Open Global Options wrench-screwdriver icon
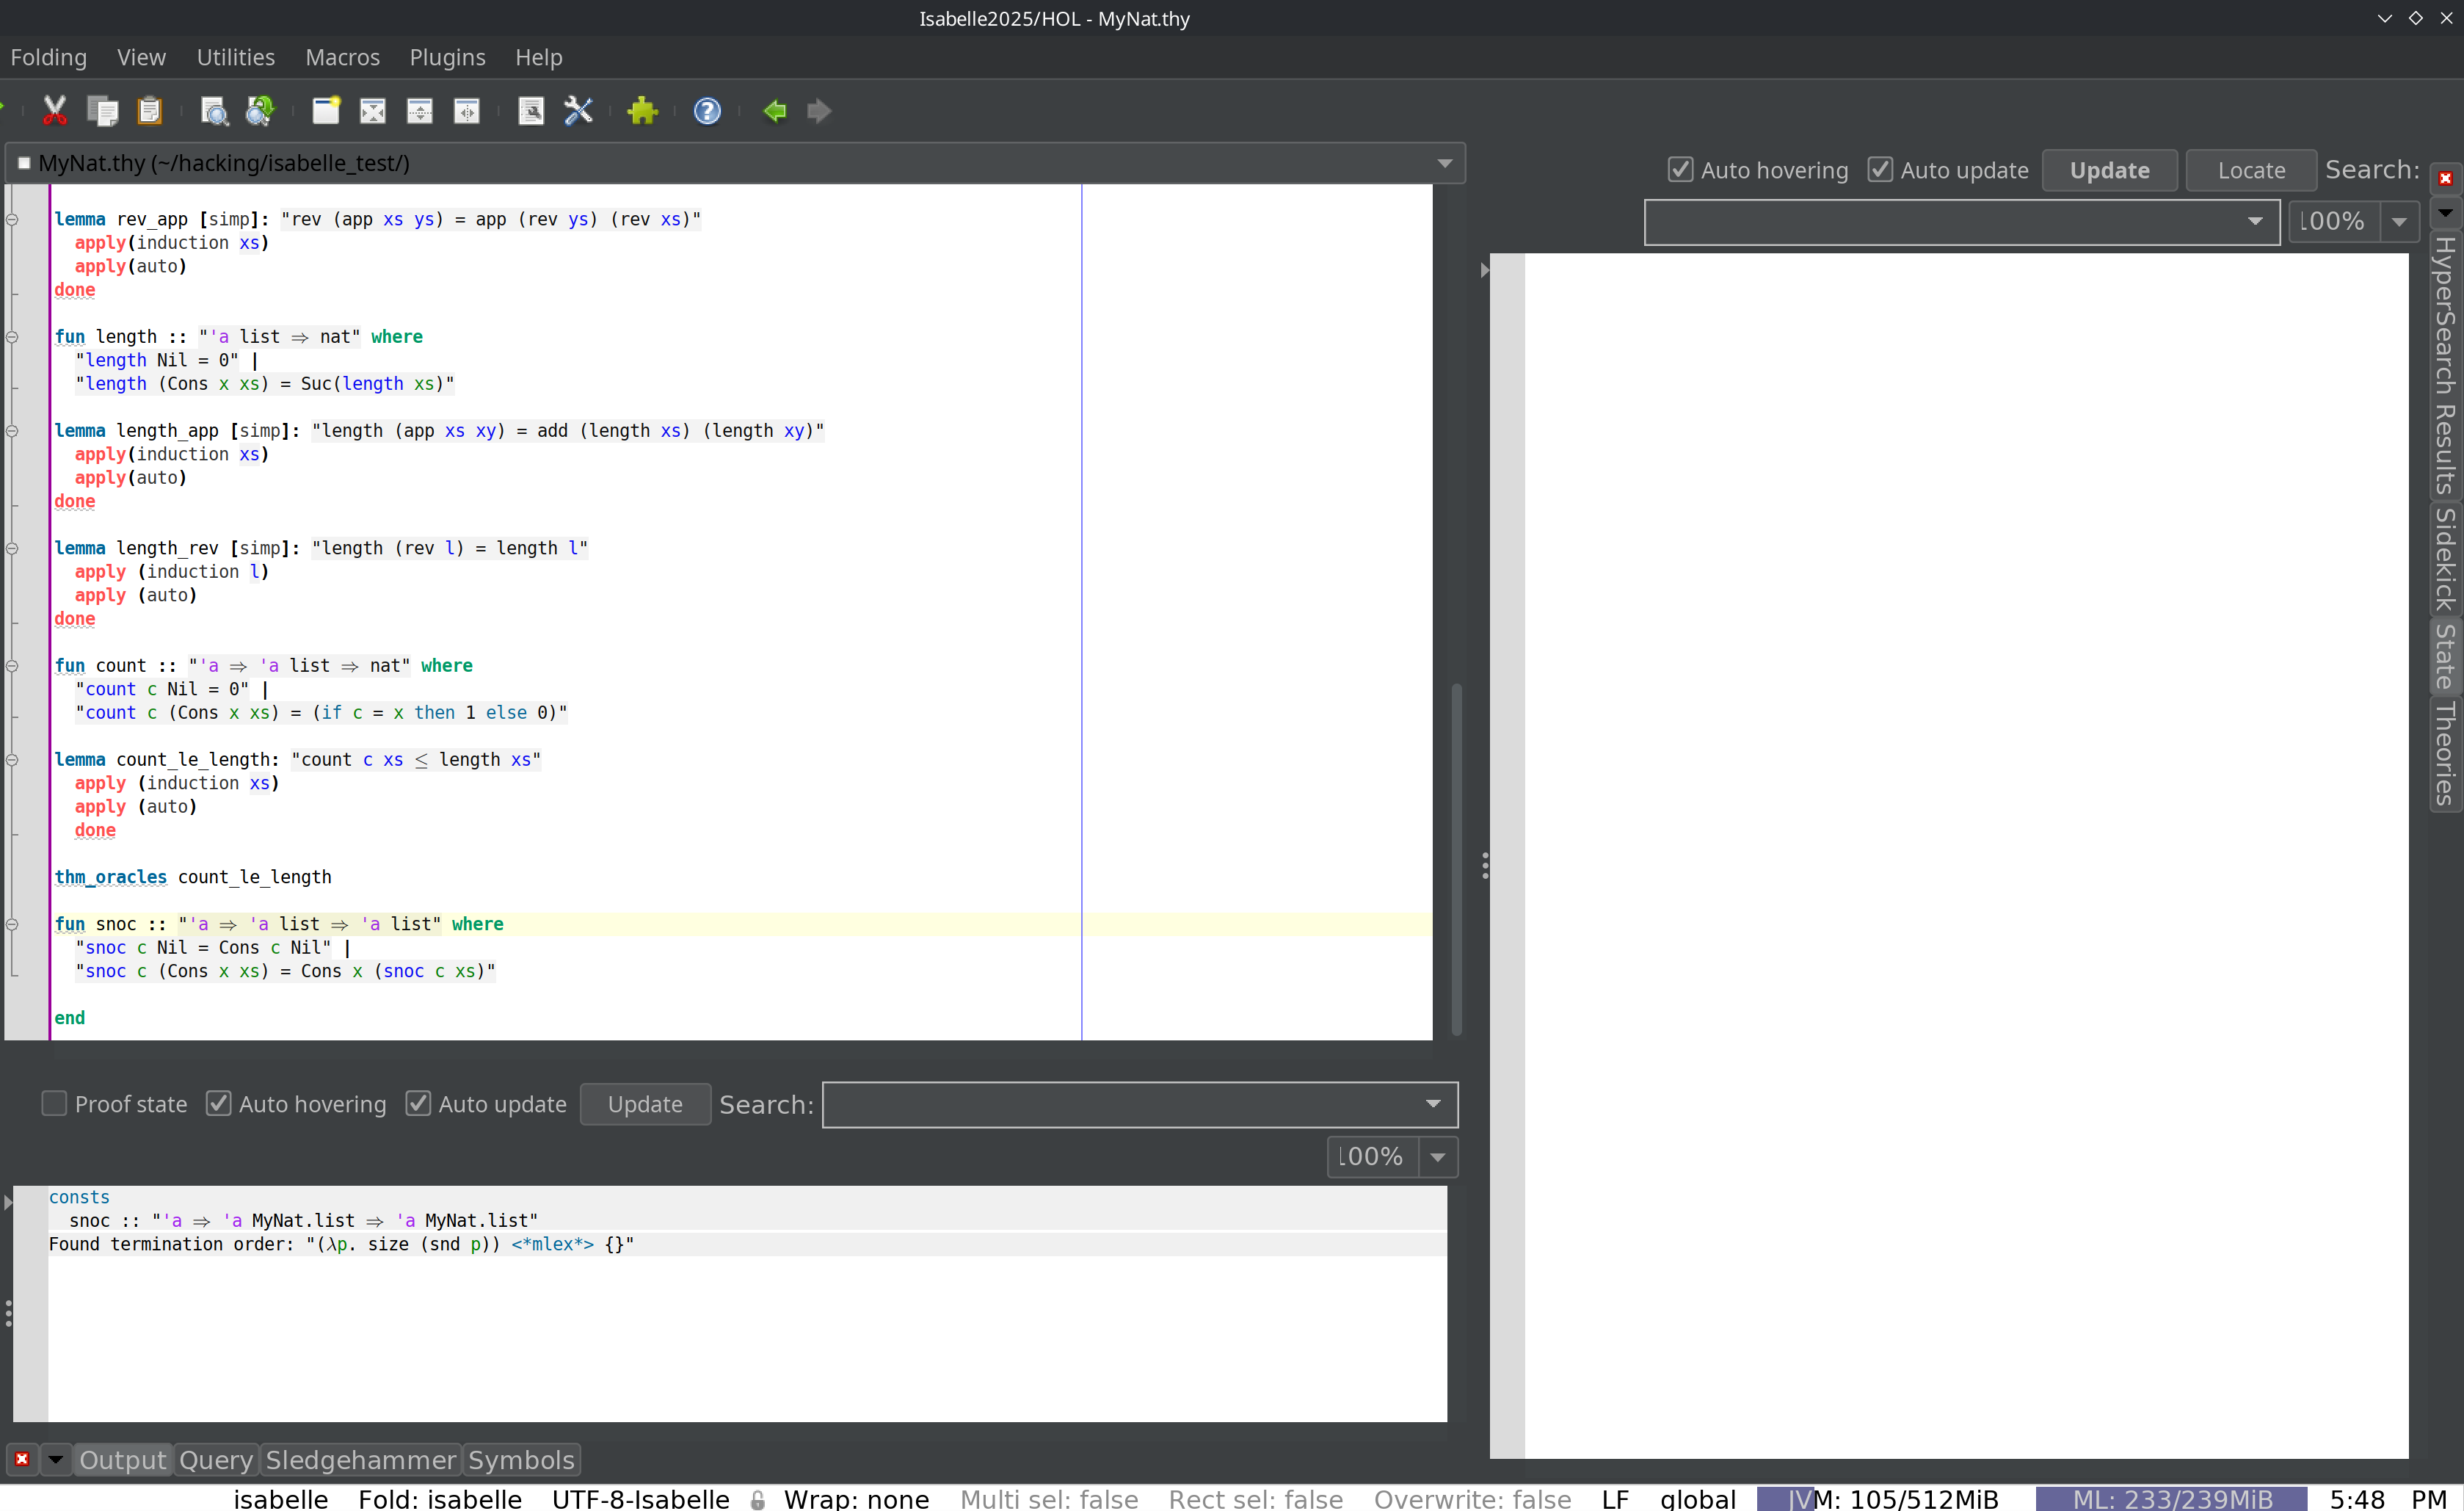The height and width of the screenshot is (1511, 2464). (578, 111)
